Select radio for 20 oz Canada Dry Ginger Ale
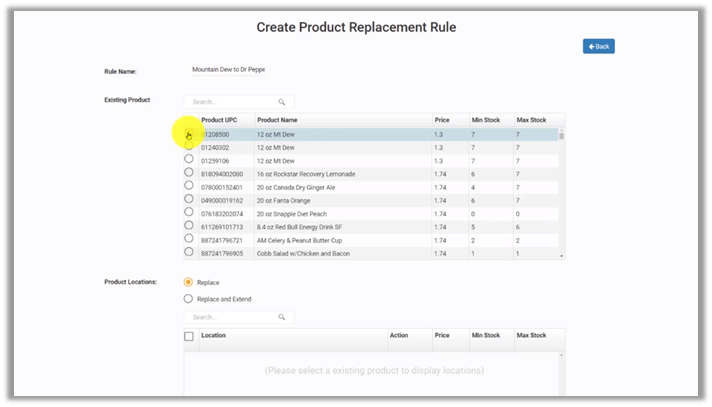 click(x=189, y=186)
